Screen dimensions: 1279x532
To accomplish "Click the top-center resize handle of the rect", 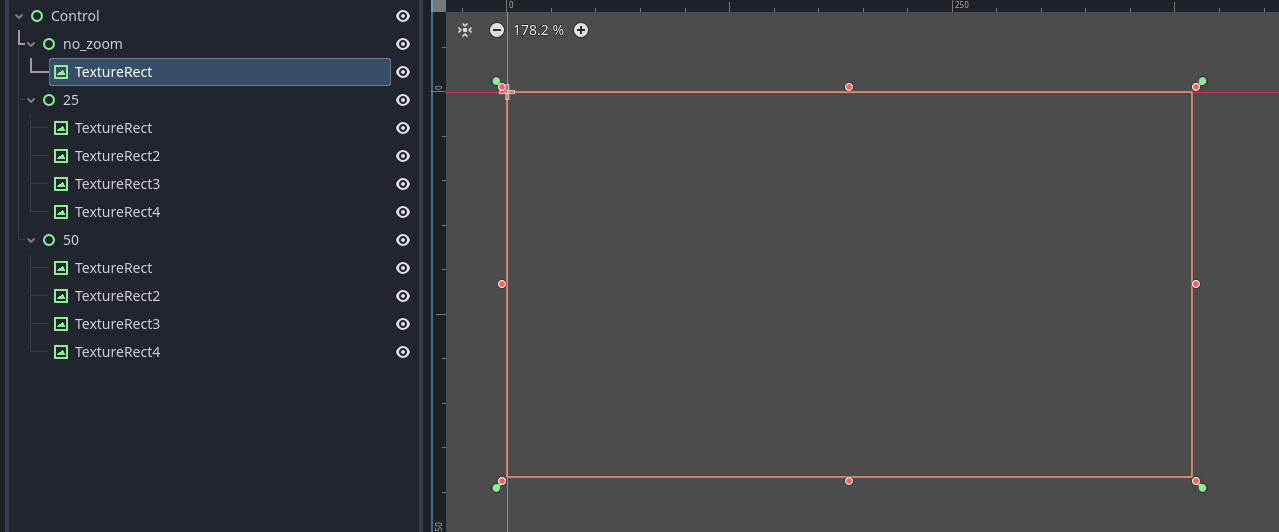I will coord(849,87).
